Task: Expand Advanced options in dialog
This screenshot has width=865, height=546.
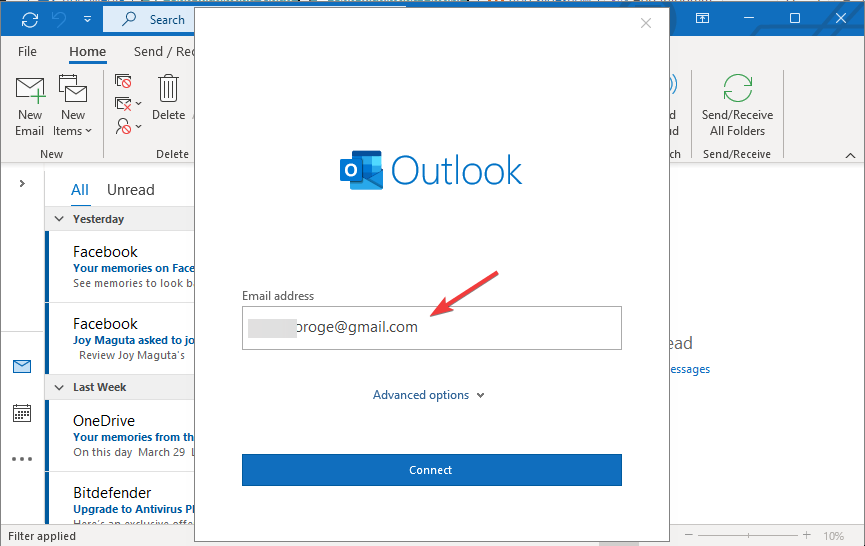Action: point(429,395)
